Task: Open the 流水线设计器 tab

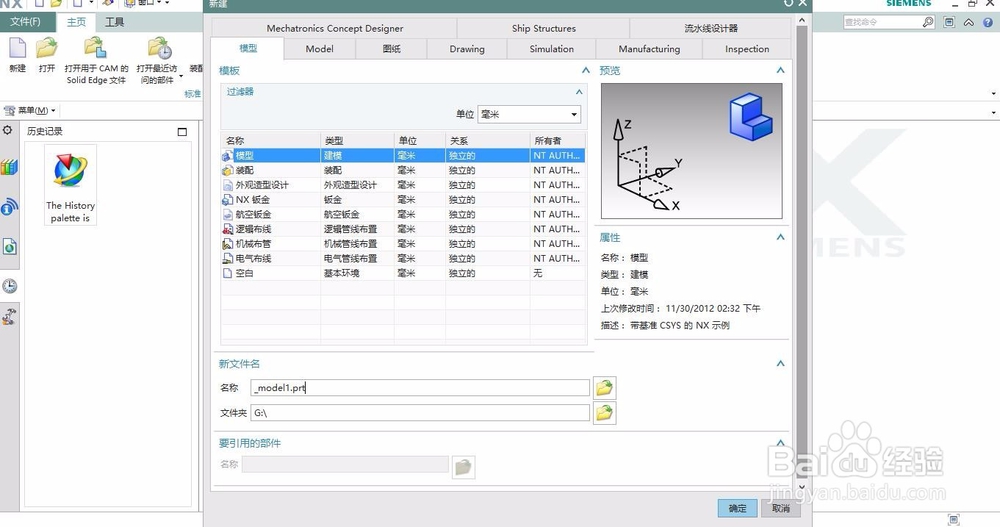Action: coord(710,28)
